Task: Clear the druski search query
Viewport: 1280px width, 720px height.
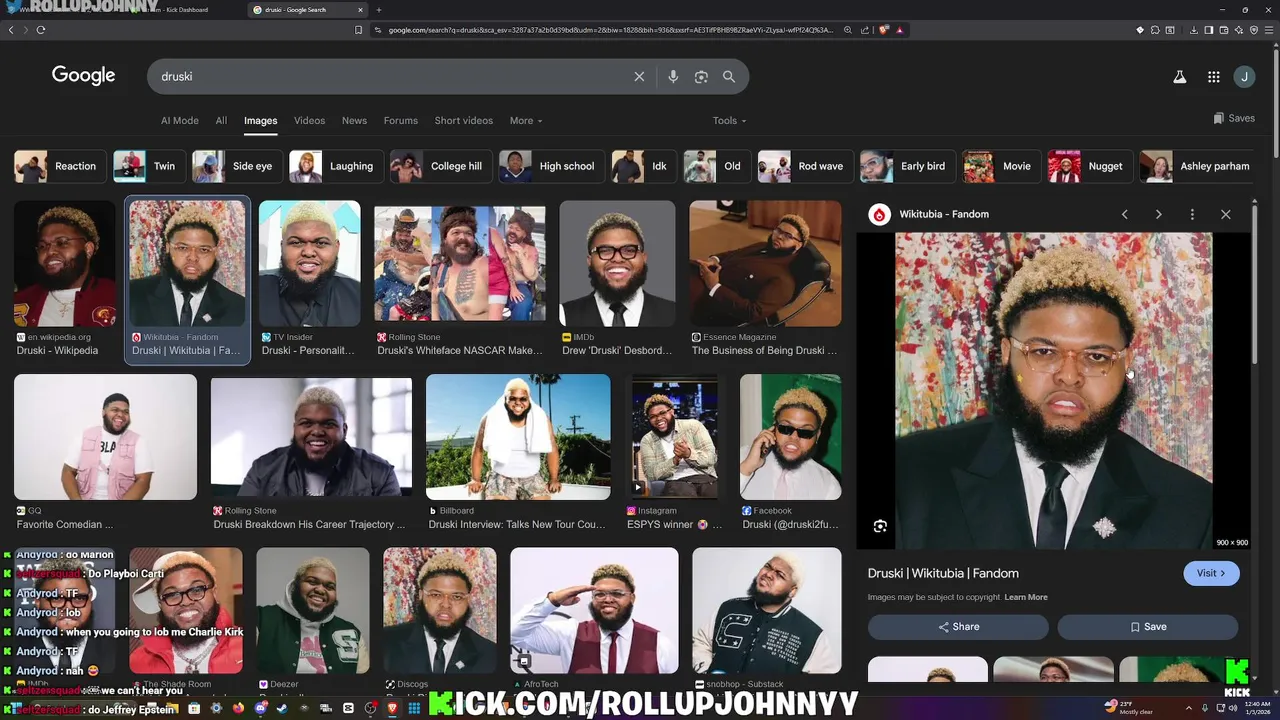Action: [x=639, y=77]
